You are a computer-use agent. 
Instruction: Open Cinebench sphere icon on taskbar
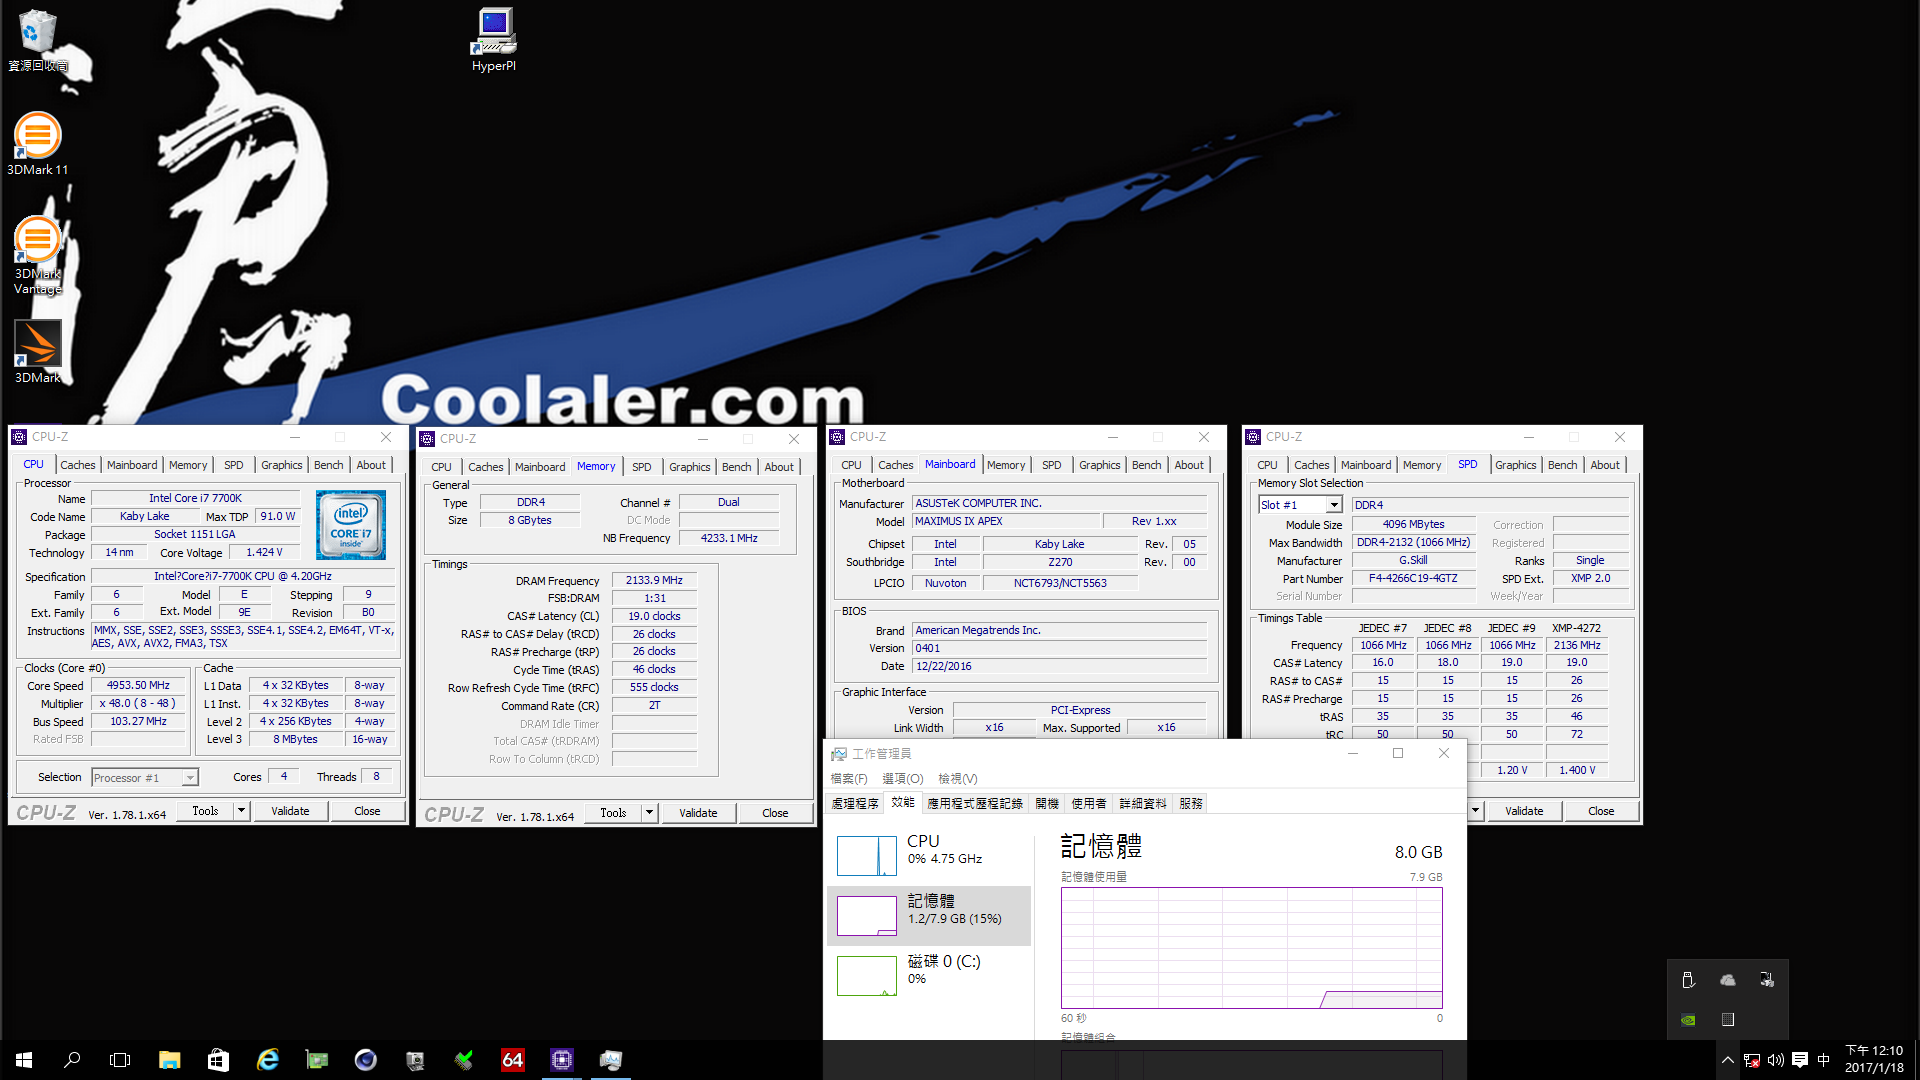(365, 1060)
